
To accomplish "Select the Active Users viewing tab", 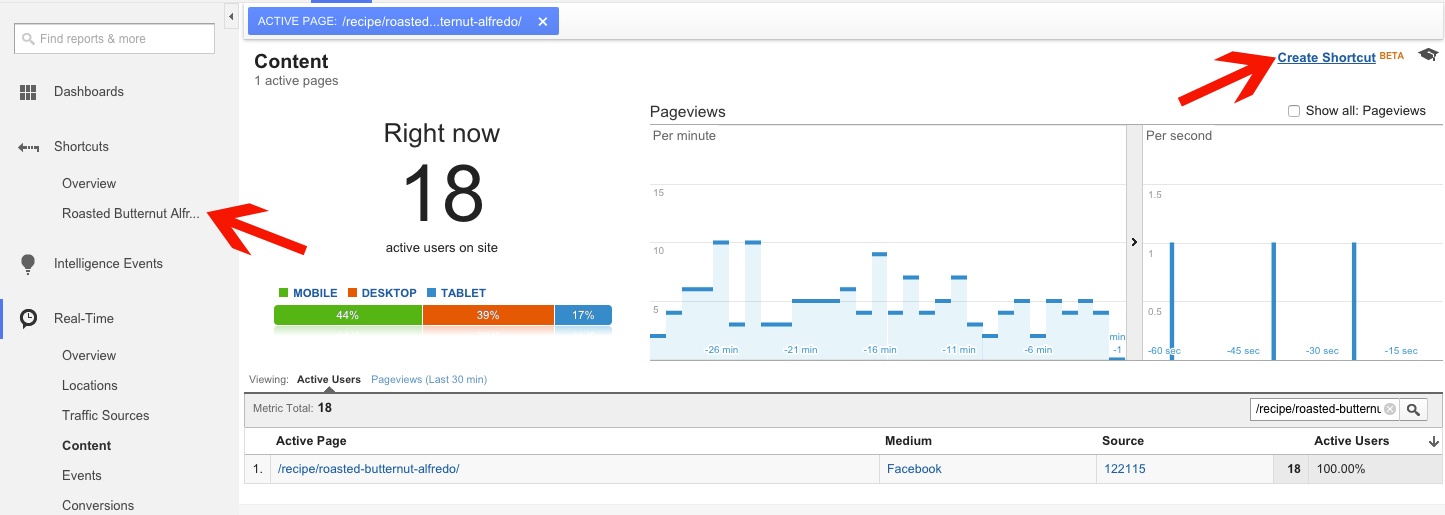I will [328, 380].
